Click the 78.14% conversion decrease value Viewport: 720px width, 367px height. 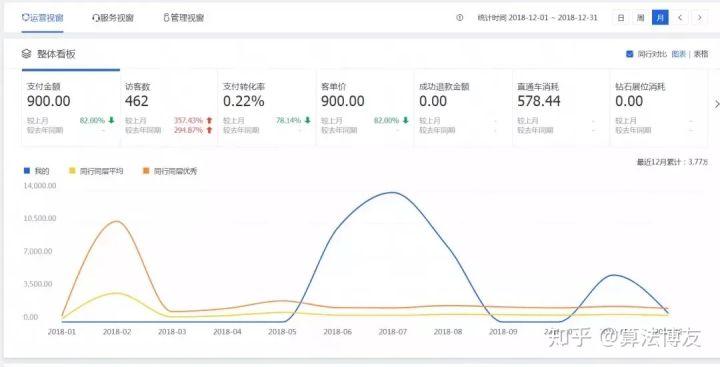click(288, 120)
